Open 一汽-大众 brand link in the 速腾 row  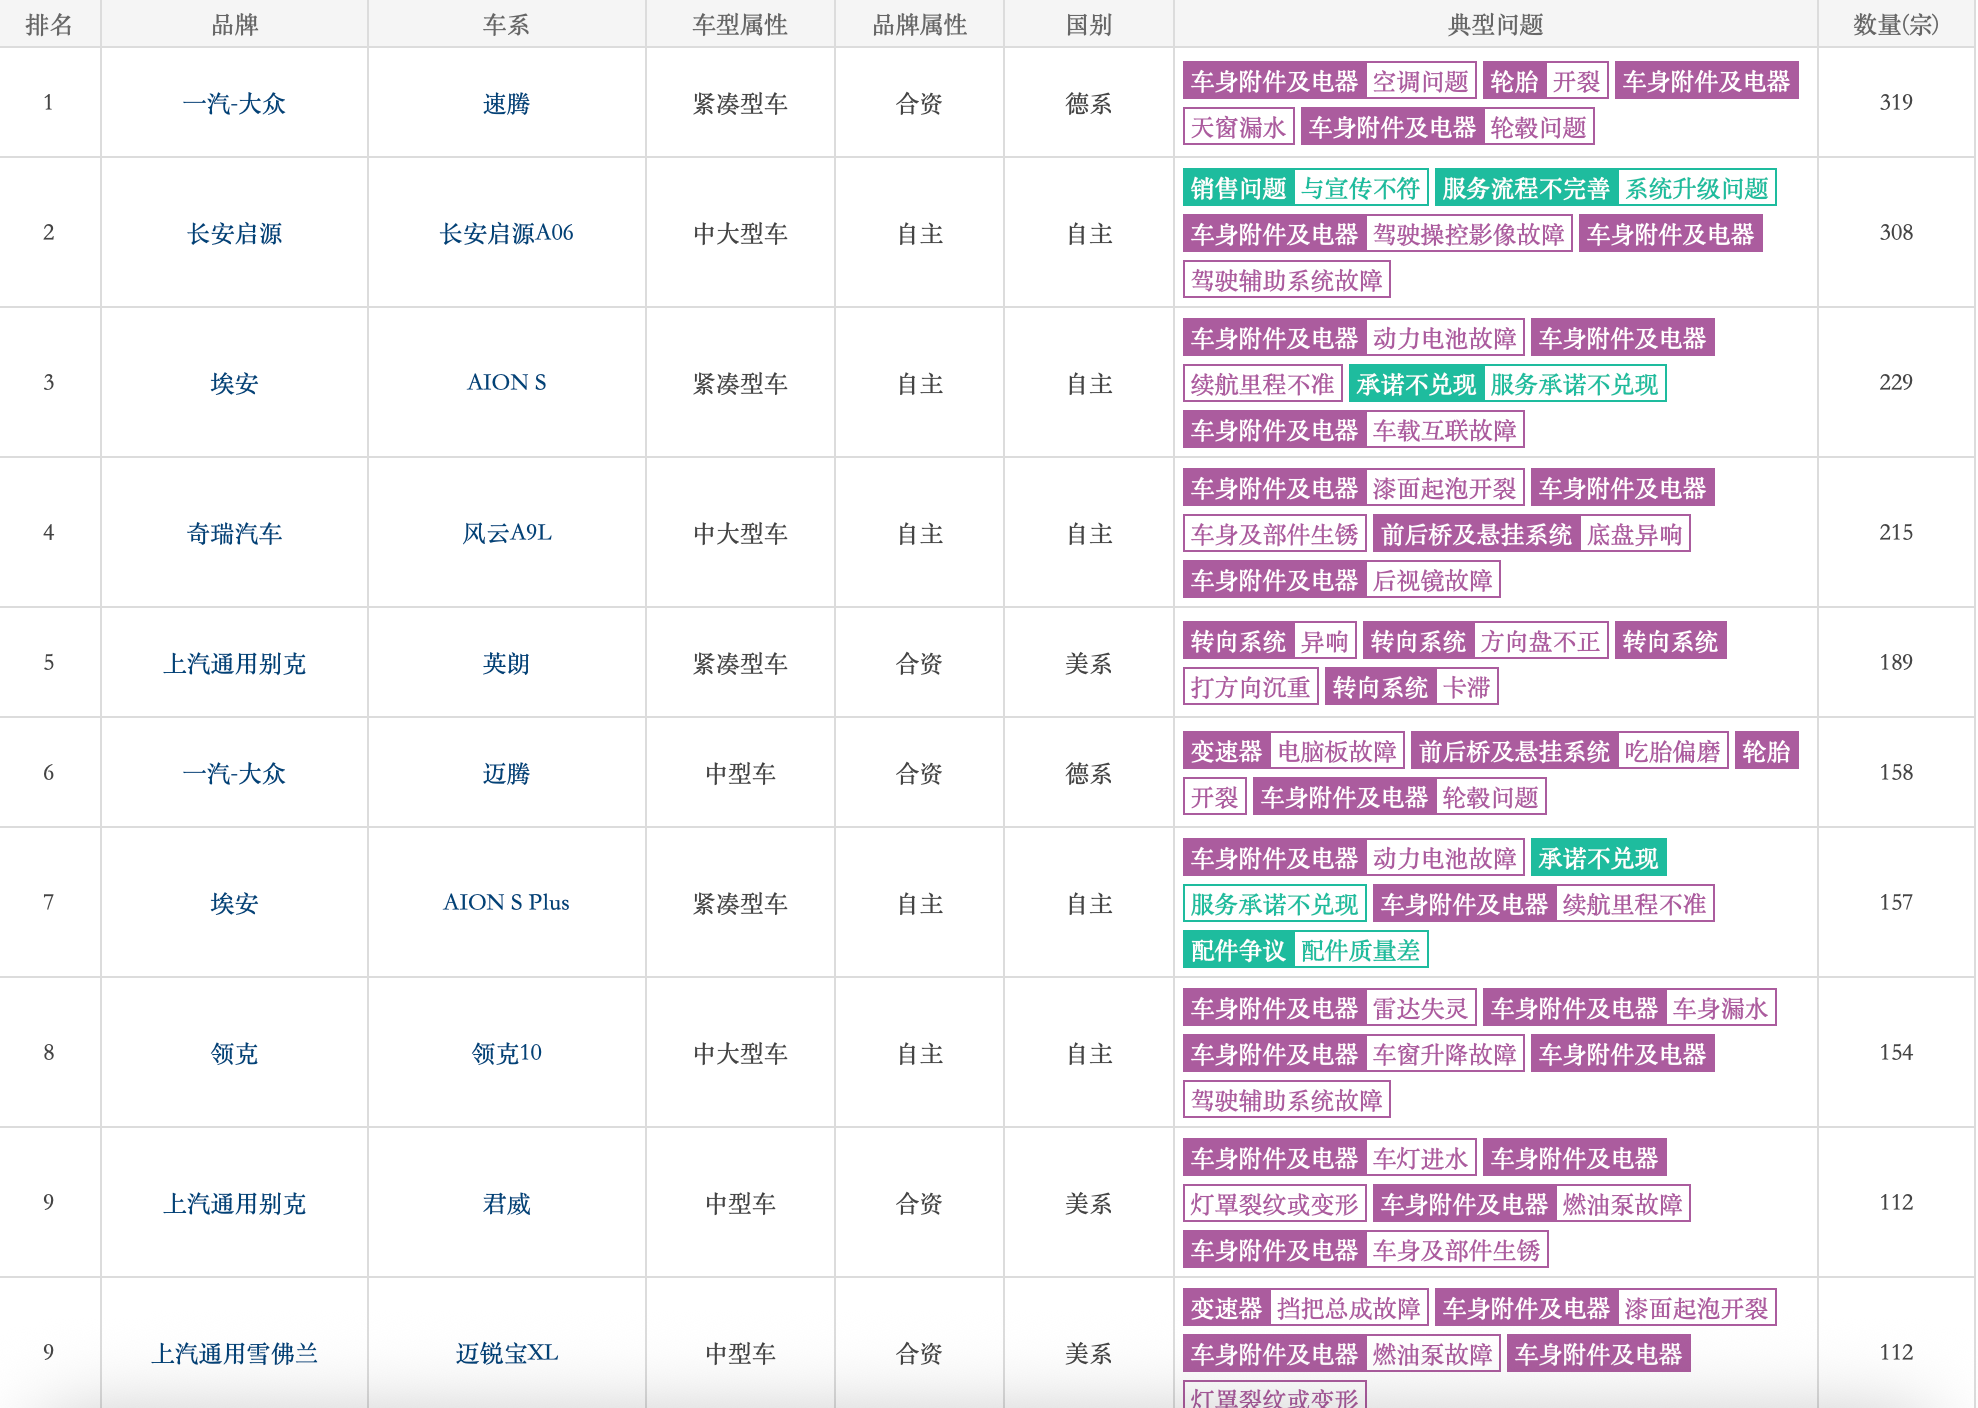pos(234,103)
